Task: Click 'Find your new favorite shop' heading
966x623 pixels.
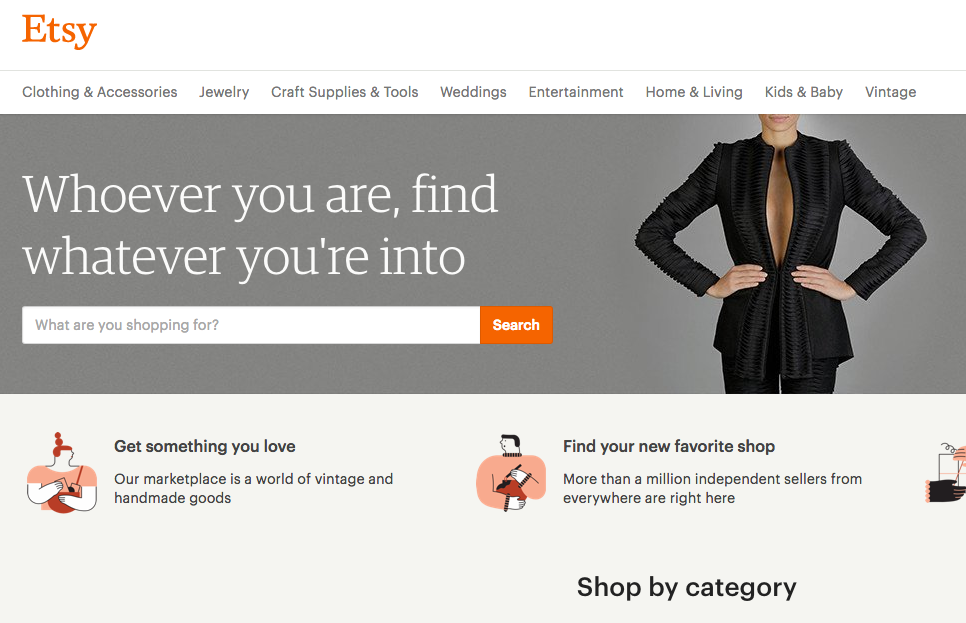Action: click(669, 446)
